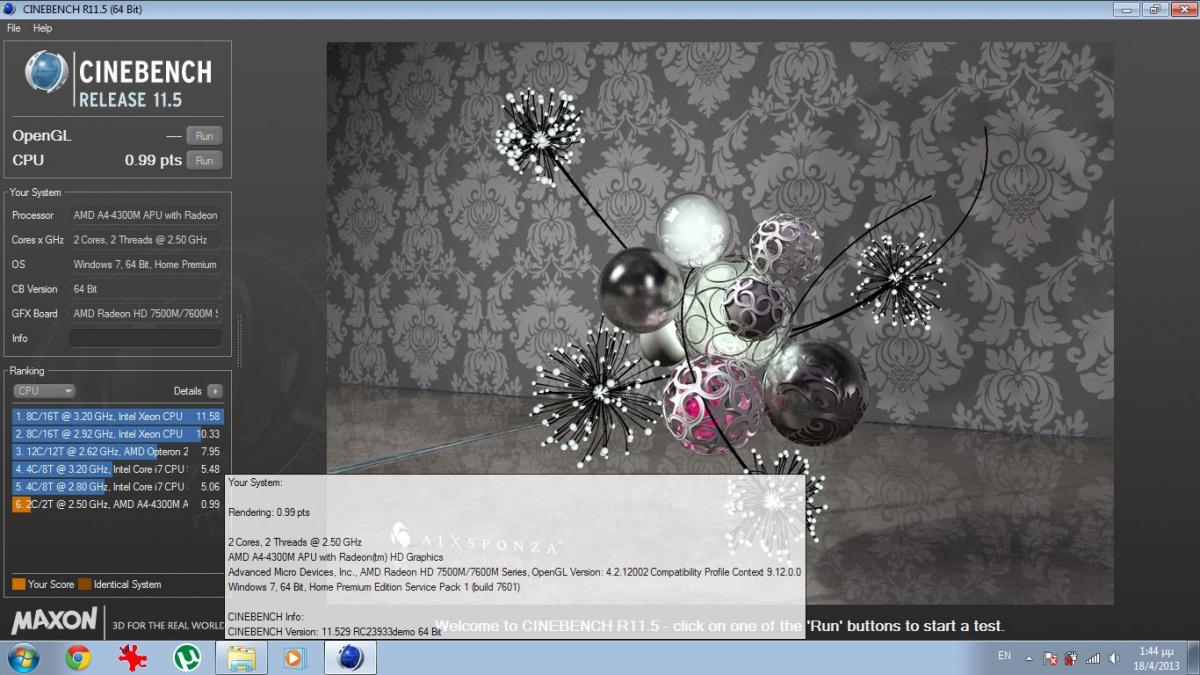Click the Show Desktop strip
1200x675 pixels.
pos(1193,658)
